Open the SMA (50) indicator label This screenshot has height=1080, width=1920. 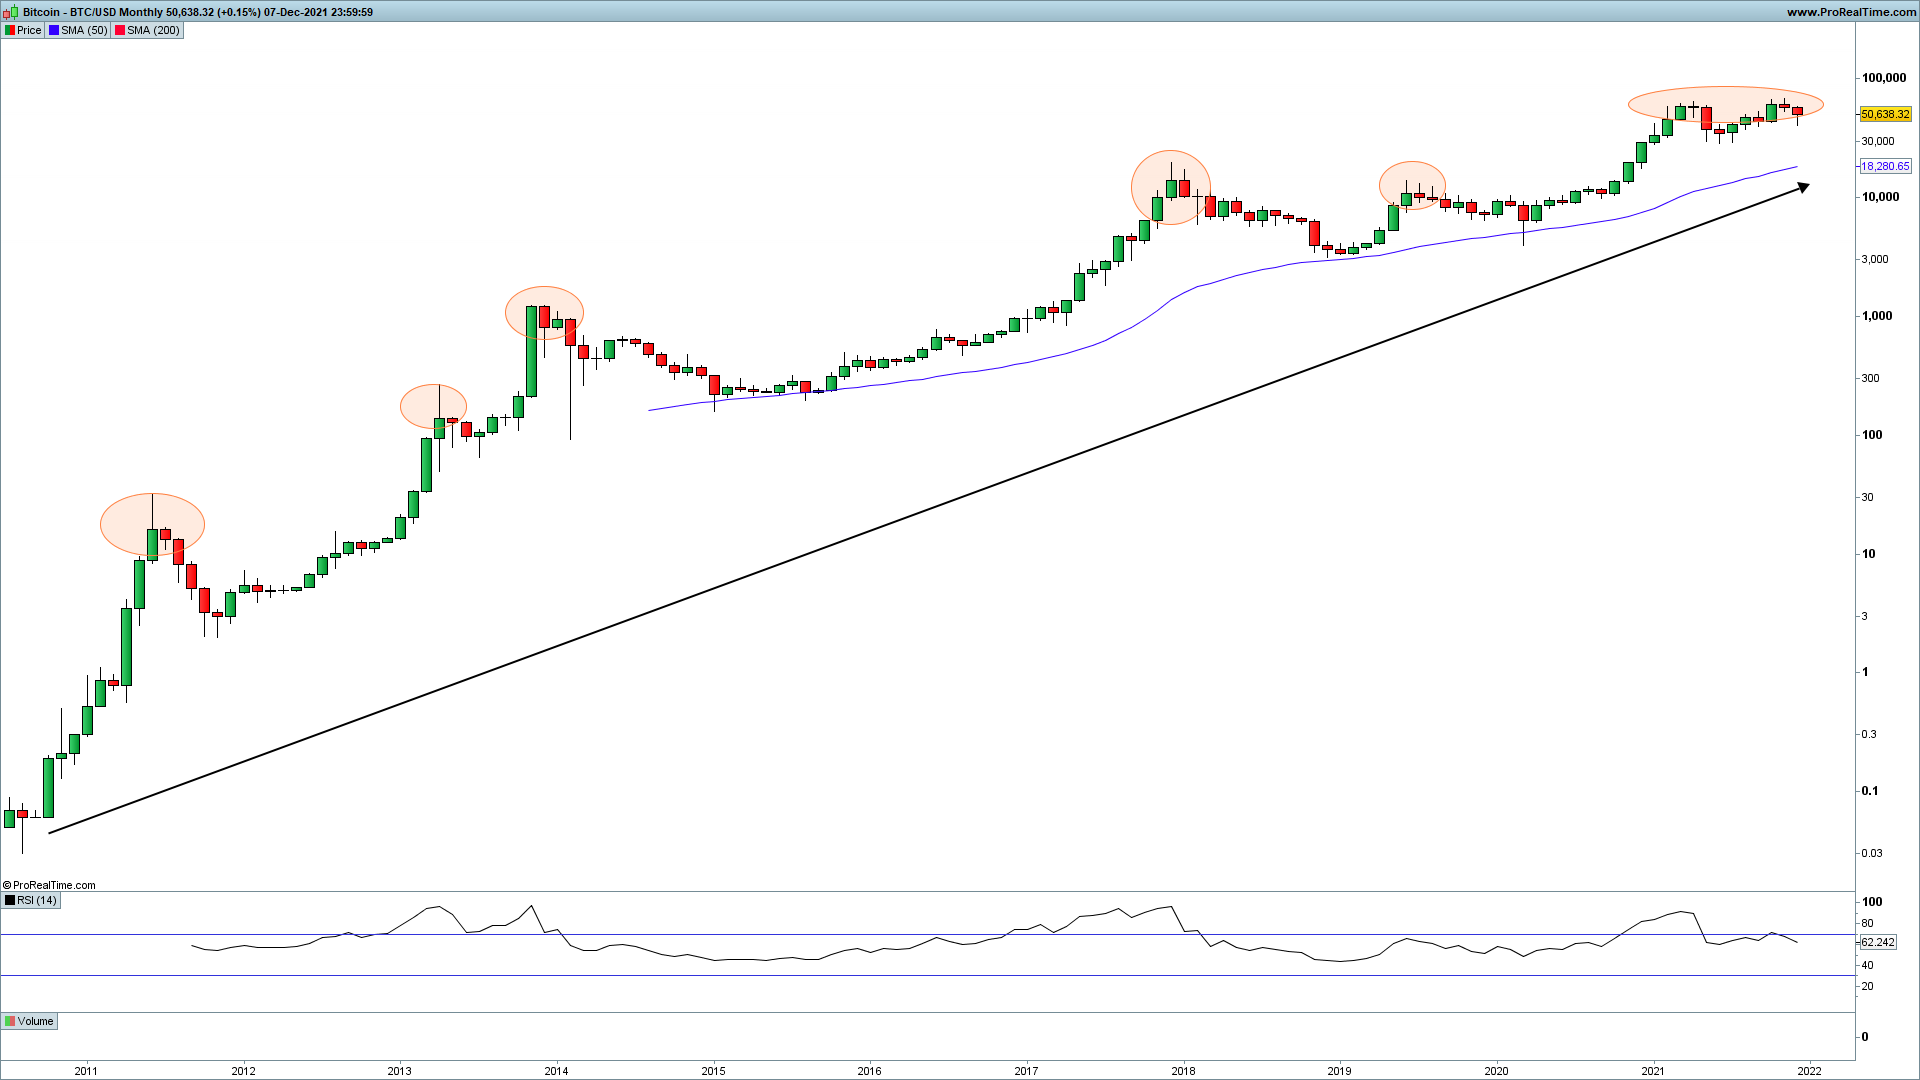pos(84,30)
